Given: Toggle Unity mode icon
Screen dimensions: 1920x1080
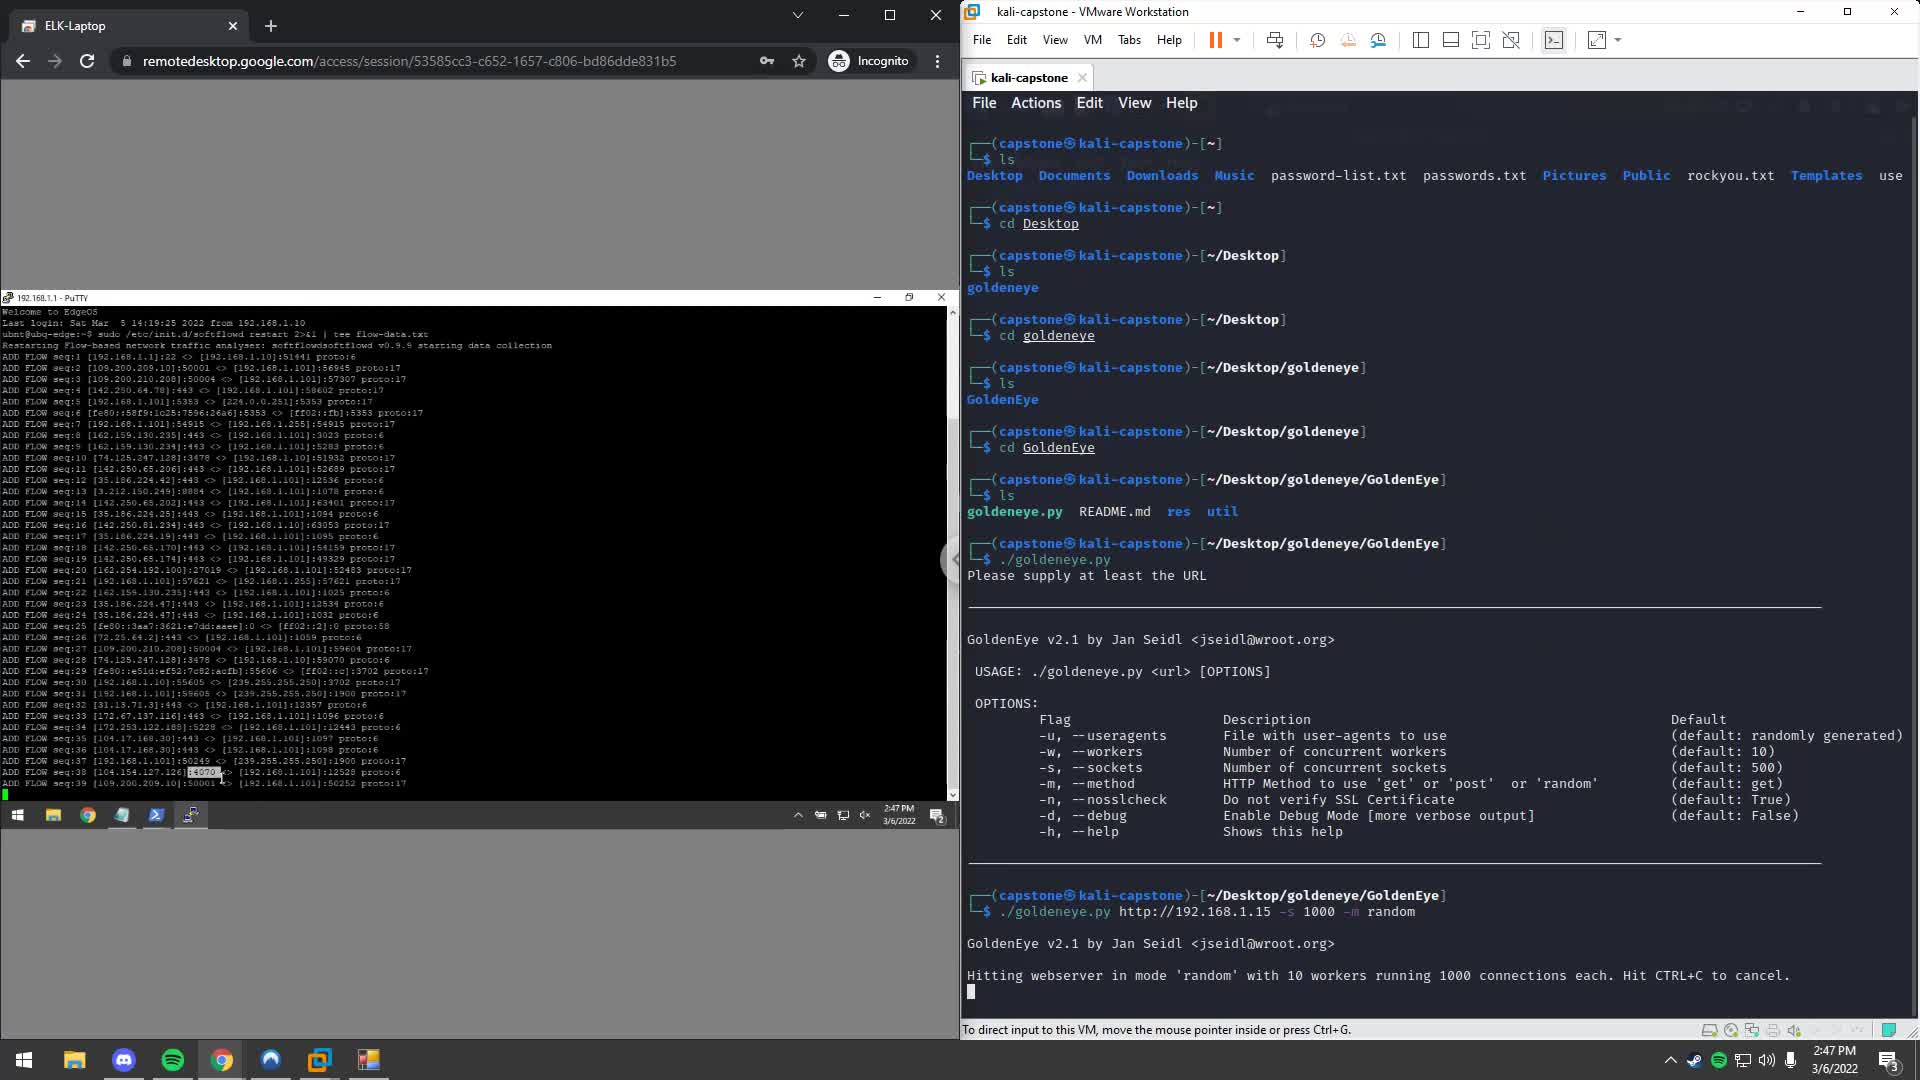Looking at the screenshot, I should 1511,40.
